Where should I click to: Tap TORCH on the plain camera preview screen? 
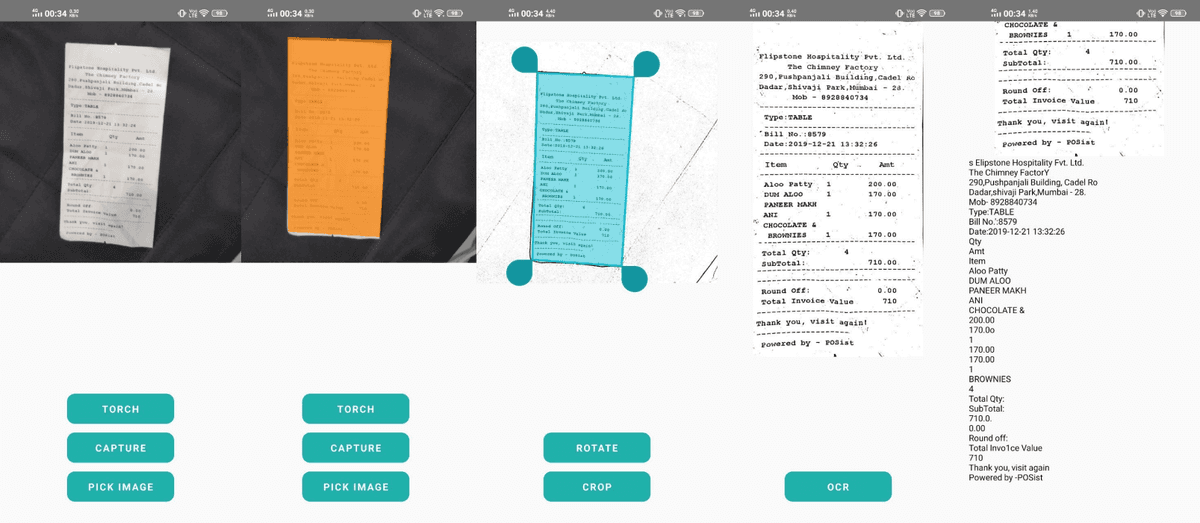[120, 409]
